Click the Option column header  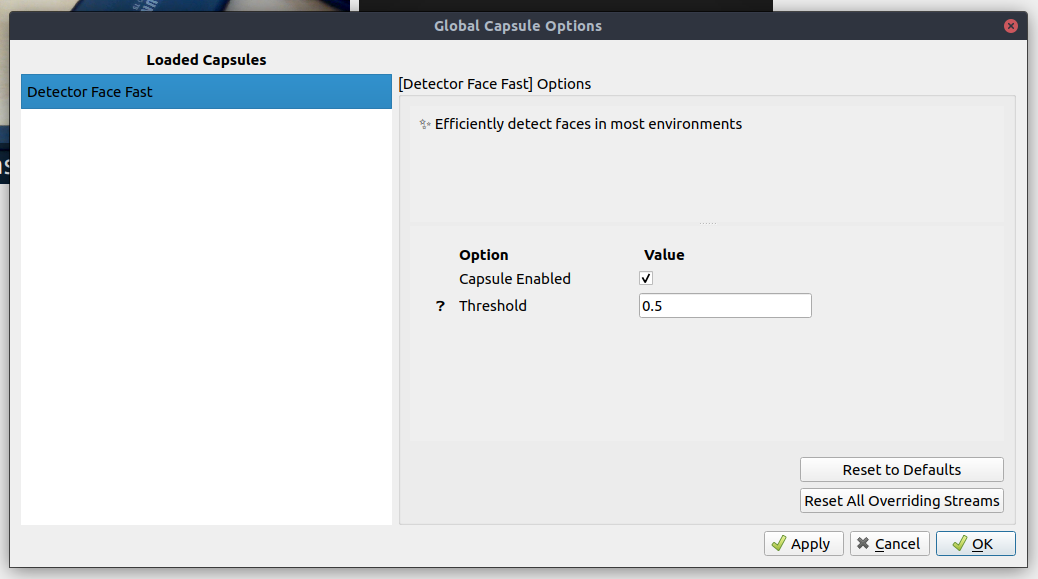tap(484, 255)
